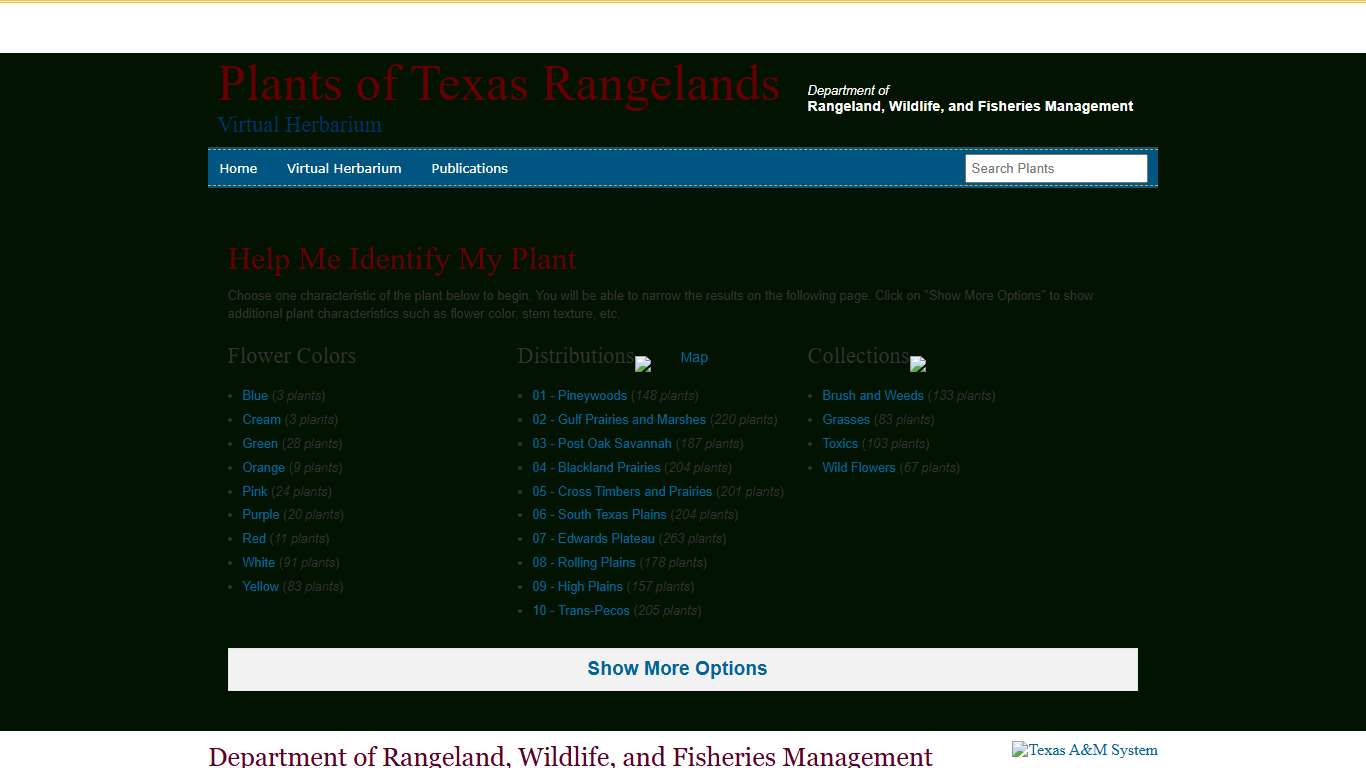Open the Toxics plant collection
Image resolution: width=1366 pixels, height=768 pixels.
point(840,443)
